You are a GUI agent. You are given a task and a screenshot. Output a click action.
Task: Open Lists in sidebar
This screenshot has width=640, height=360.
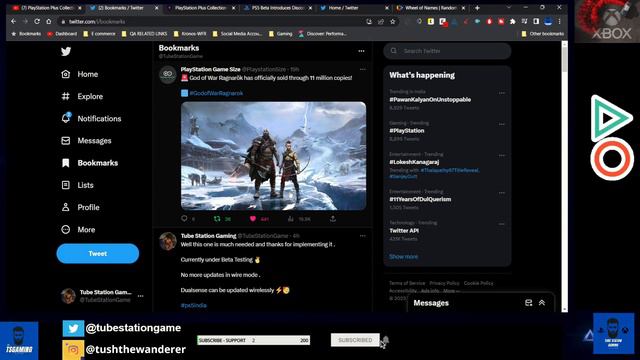(x=77, y=185)
